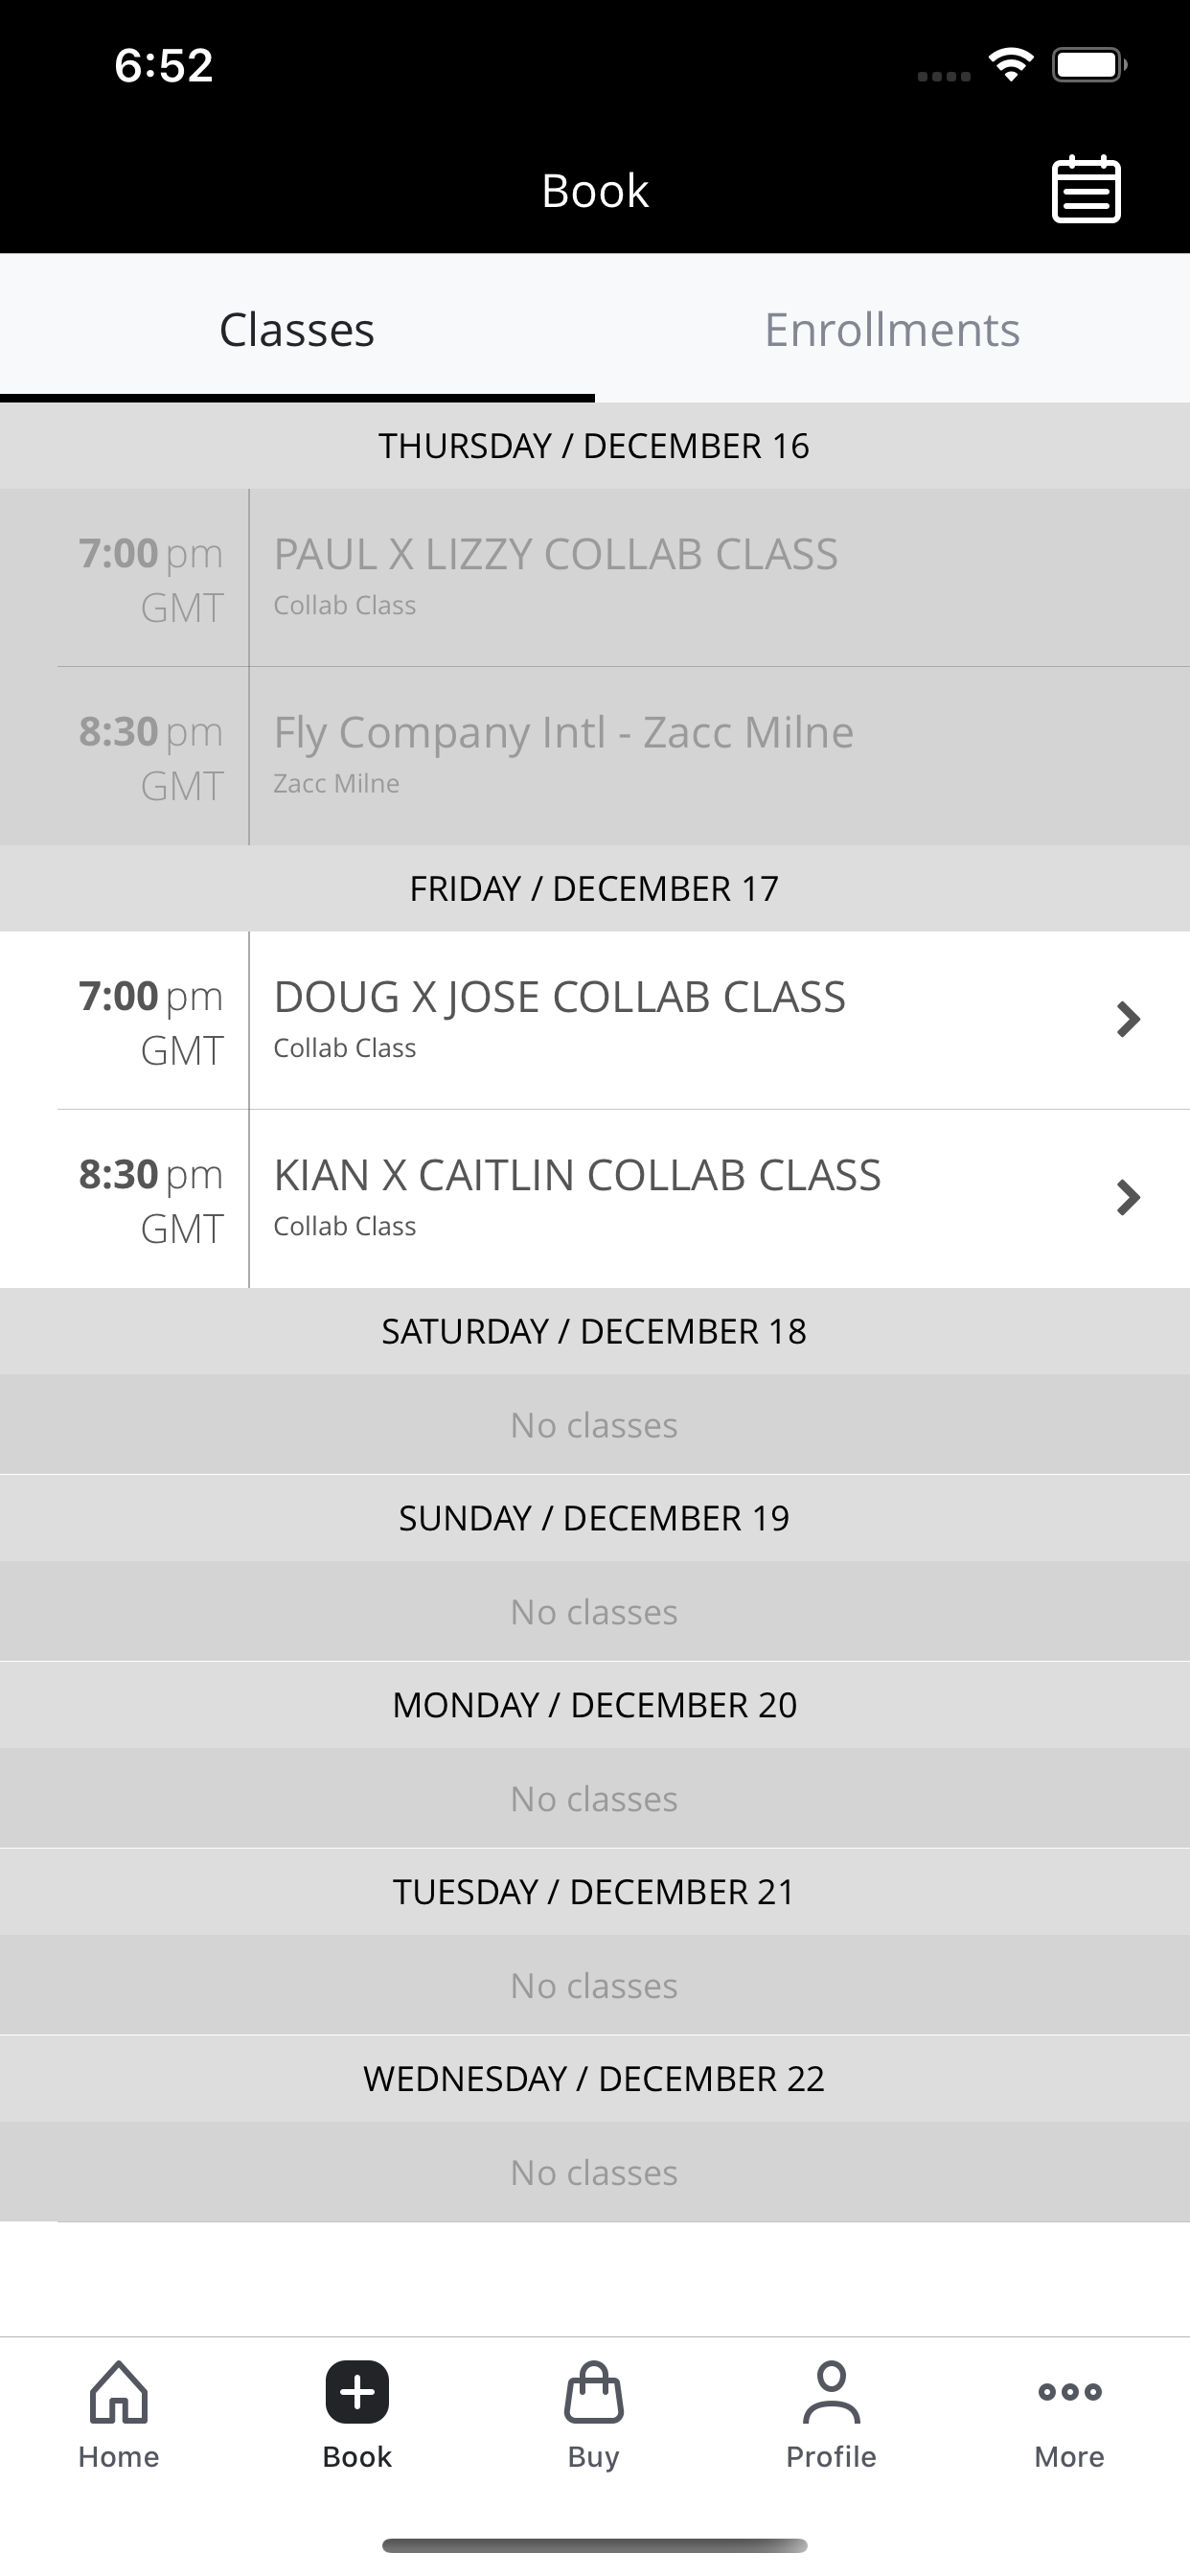
Task: Select the Classes tab
Action: (297, 329)
